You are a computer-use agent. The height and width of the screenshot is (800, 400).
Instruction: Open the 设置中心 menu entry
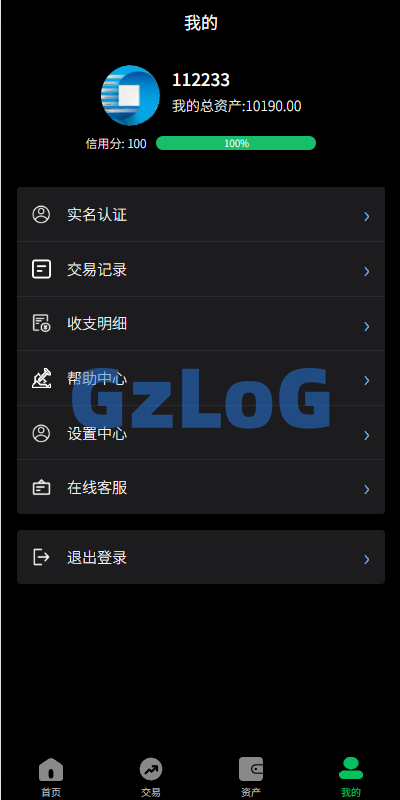[201, 433]
